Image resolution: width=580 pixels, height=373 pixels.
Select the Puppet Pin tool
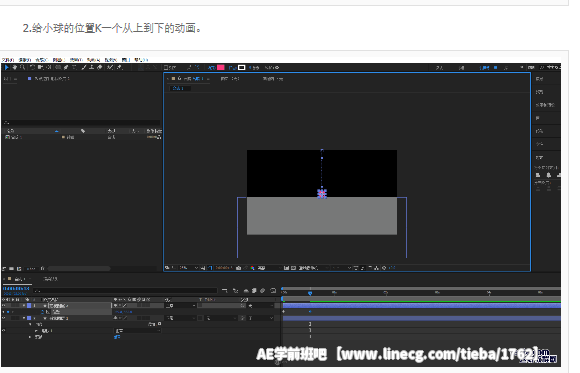119,67
